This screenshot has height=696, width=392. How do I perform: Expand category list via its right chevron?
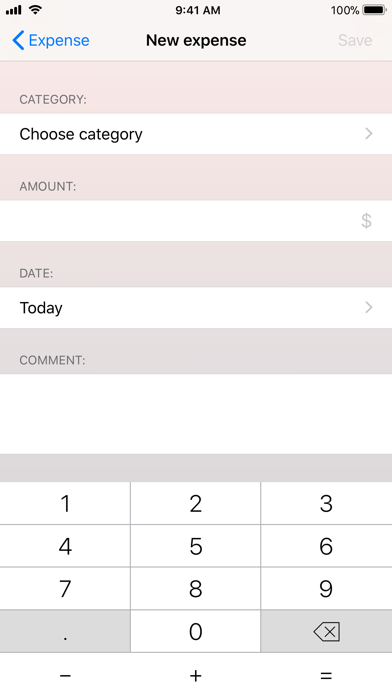[368, 134]
